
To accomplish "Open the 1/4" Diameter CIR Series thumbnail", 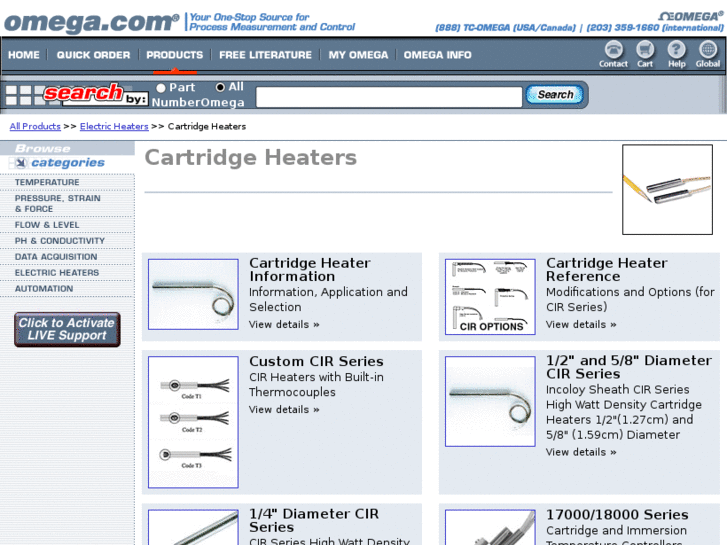I will coord(193,527).
